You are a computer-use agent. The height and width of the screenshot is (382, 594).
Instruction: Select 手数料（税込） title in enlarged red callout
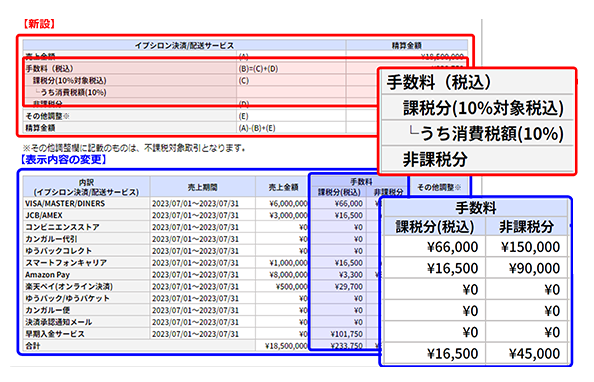pyautogui.click(x=439, y=82)
